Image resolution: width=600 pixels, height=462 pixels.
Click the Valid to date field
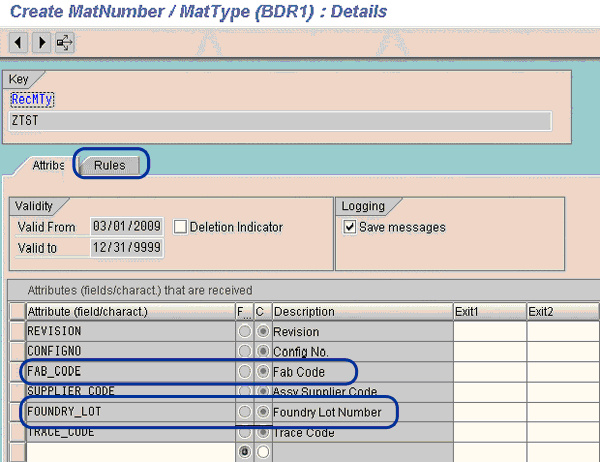click(125, 247)
